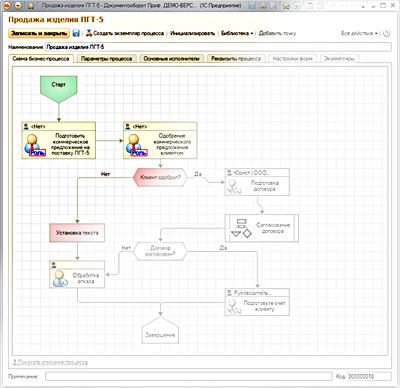Image resolution: width=400 pixels, height=388 pixels.
Task: Open Все действия dropdown menu
Action: click(x=359, y=33)
